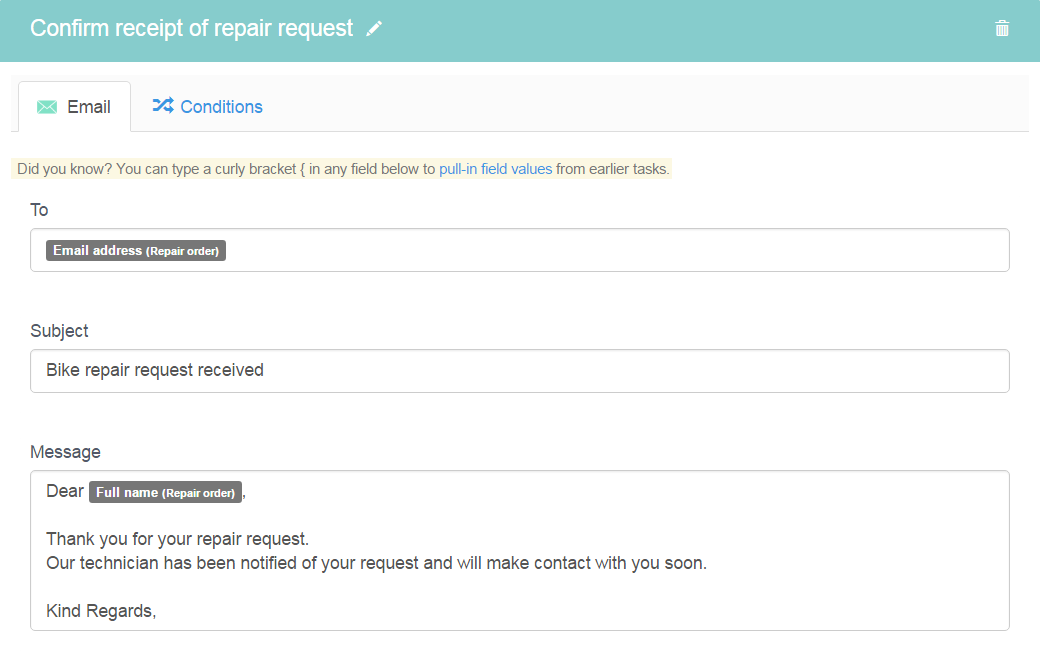Click the pencil icon to rename task
The height and width of the screenshot is (667, 1040).
[374, 29]
